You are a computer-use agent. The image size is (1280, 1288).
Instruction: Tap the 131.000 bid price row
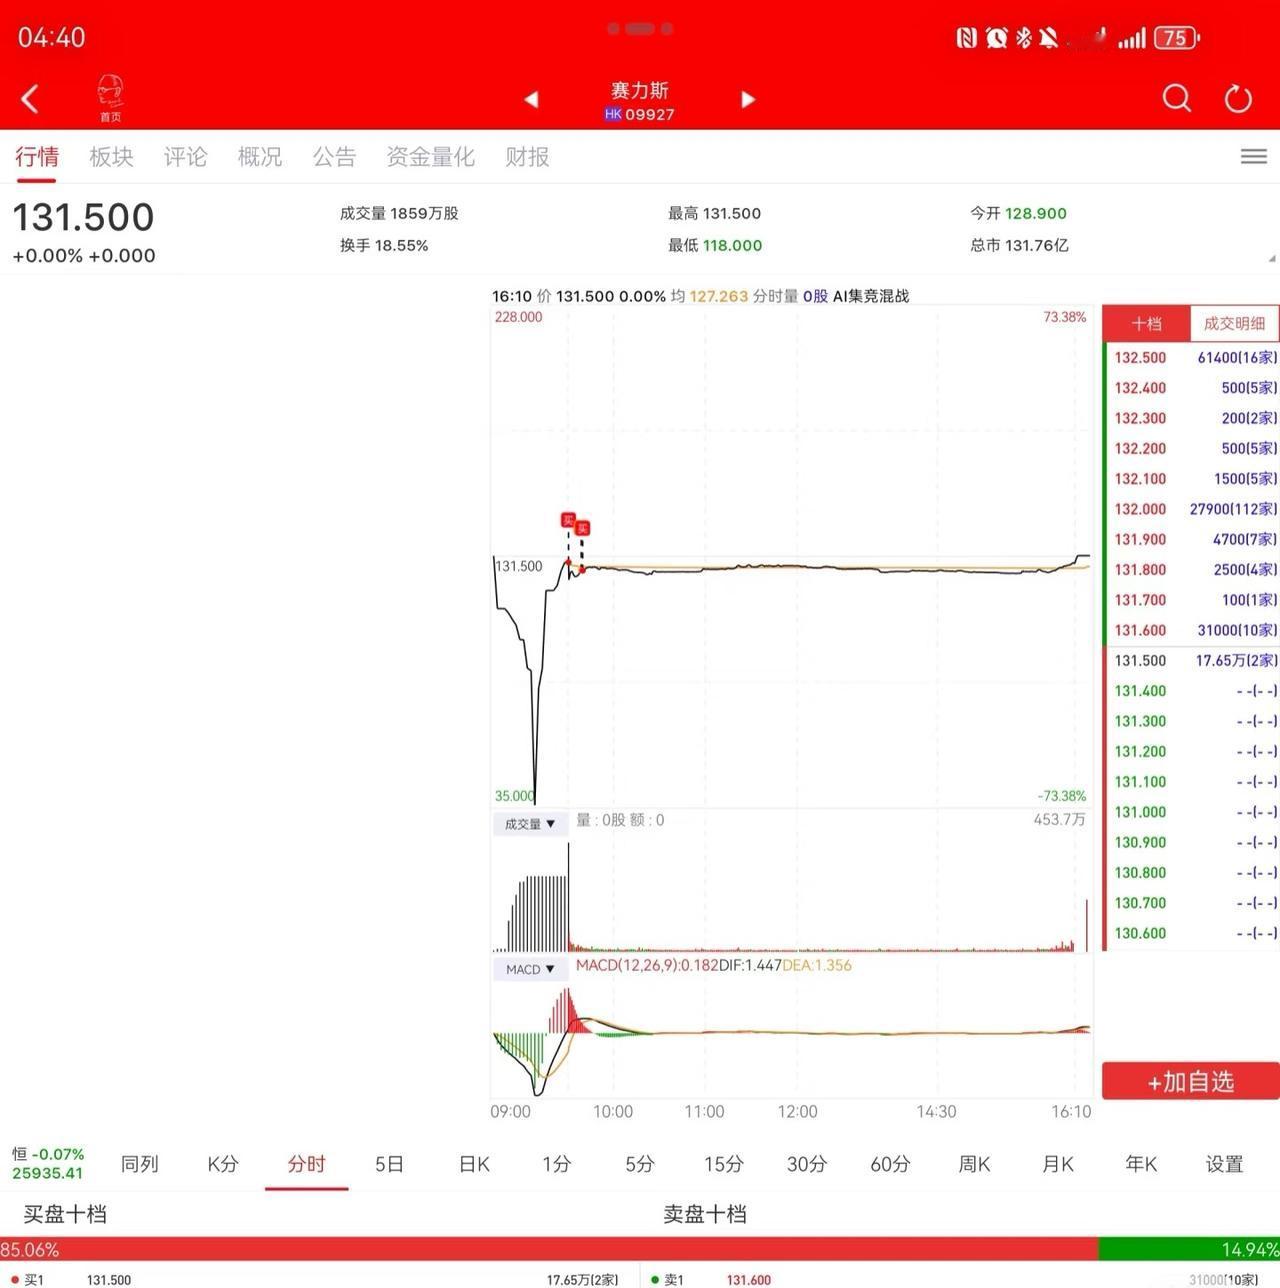point(1192,812)
